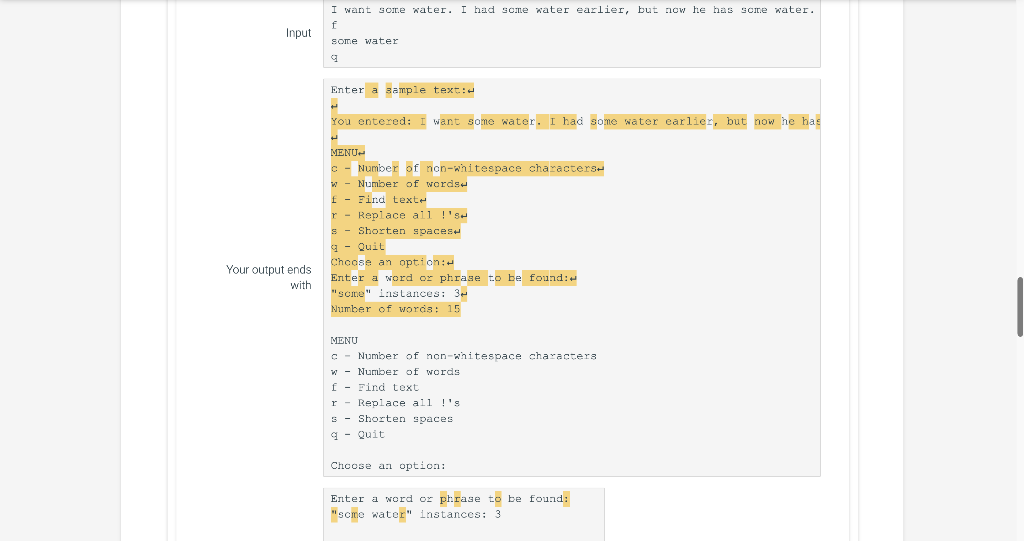The width and height of the screenshot is (1024, 541).
Task: Click the highlighted "MENU" heading
Action: point(347,153)
